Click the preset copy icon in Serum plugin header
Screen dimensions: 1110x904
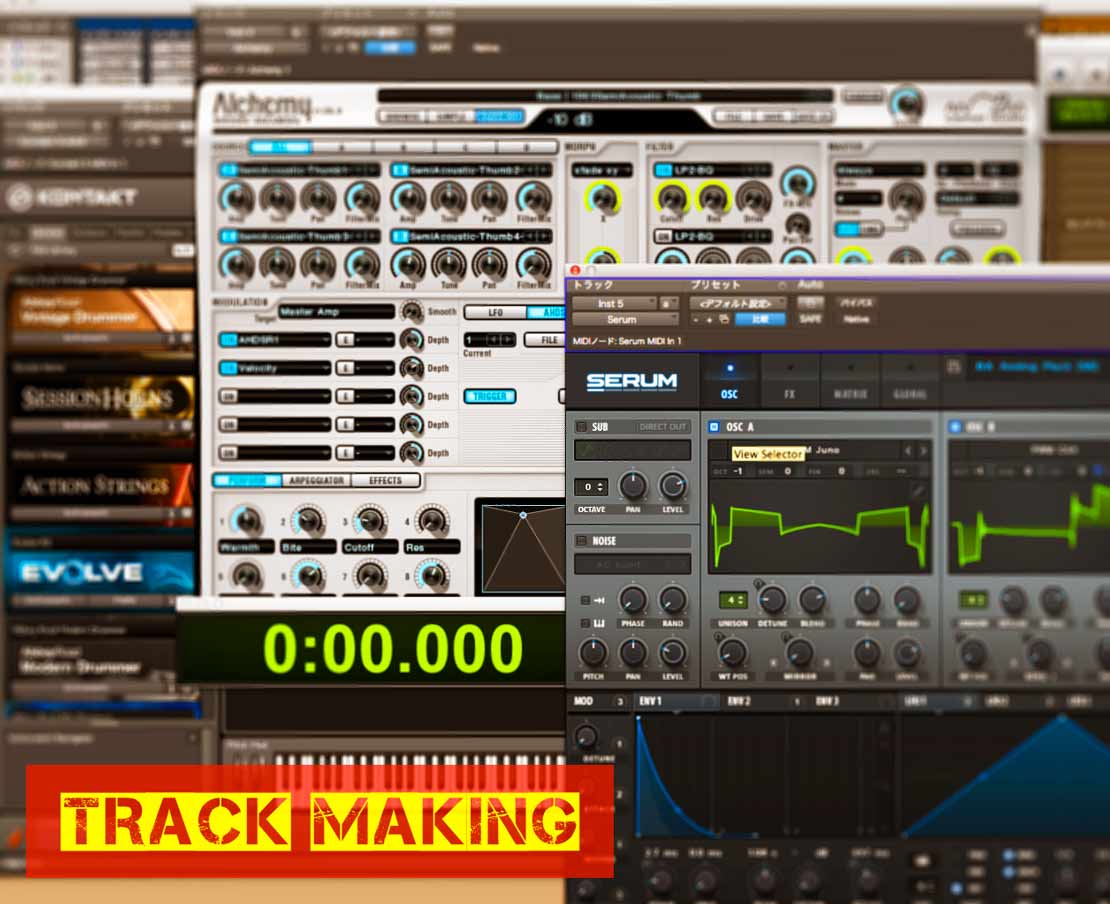(724, 320)
